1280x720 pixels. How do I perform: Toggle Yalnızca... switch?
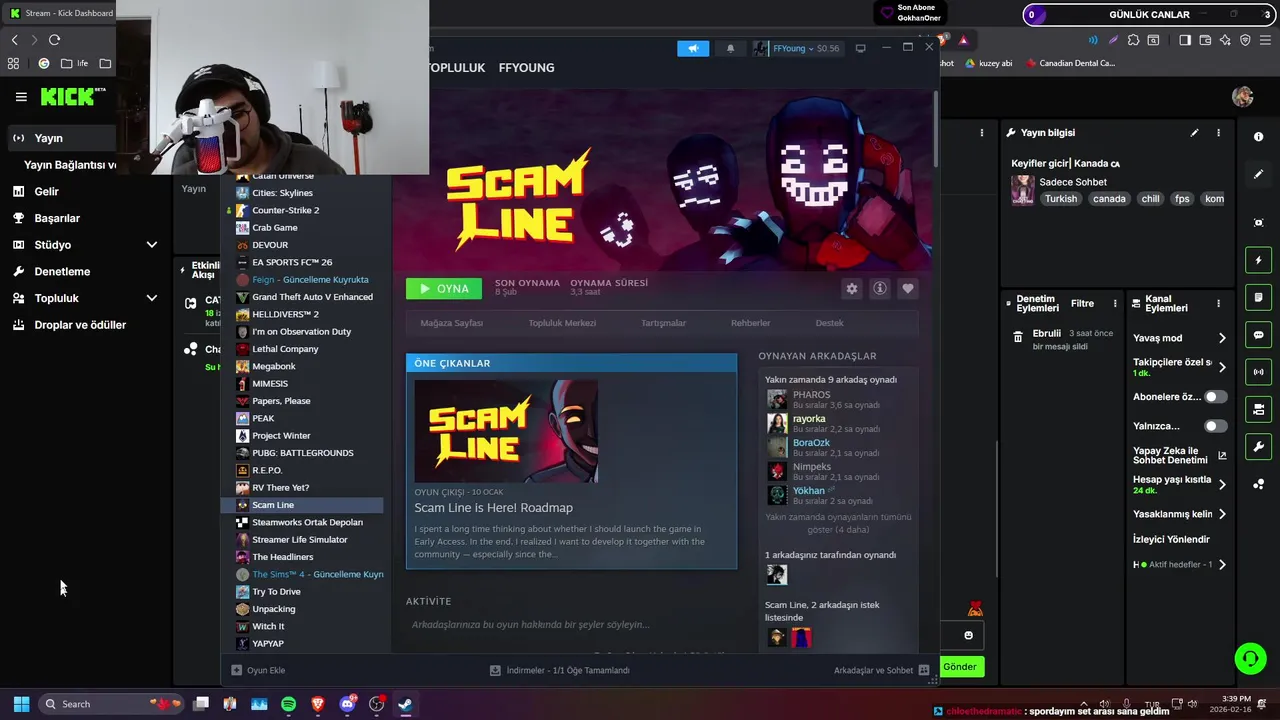tap(1216, 426)
